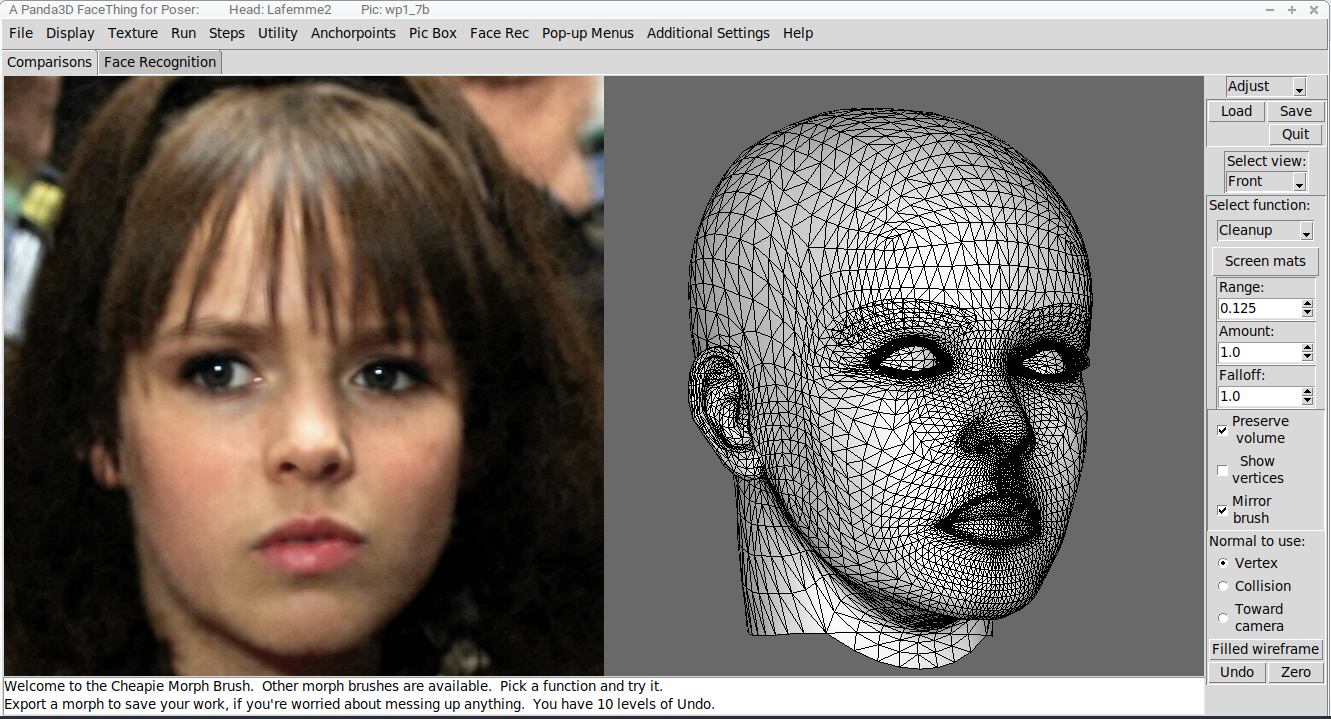Enable the Show vertices checkbox
1331x719 pixels.
1222,470
